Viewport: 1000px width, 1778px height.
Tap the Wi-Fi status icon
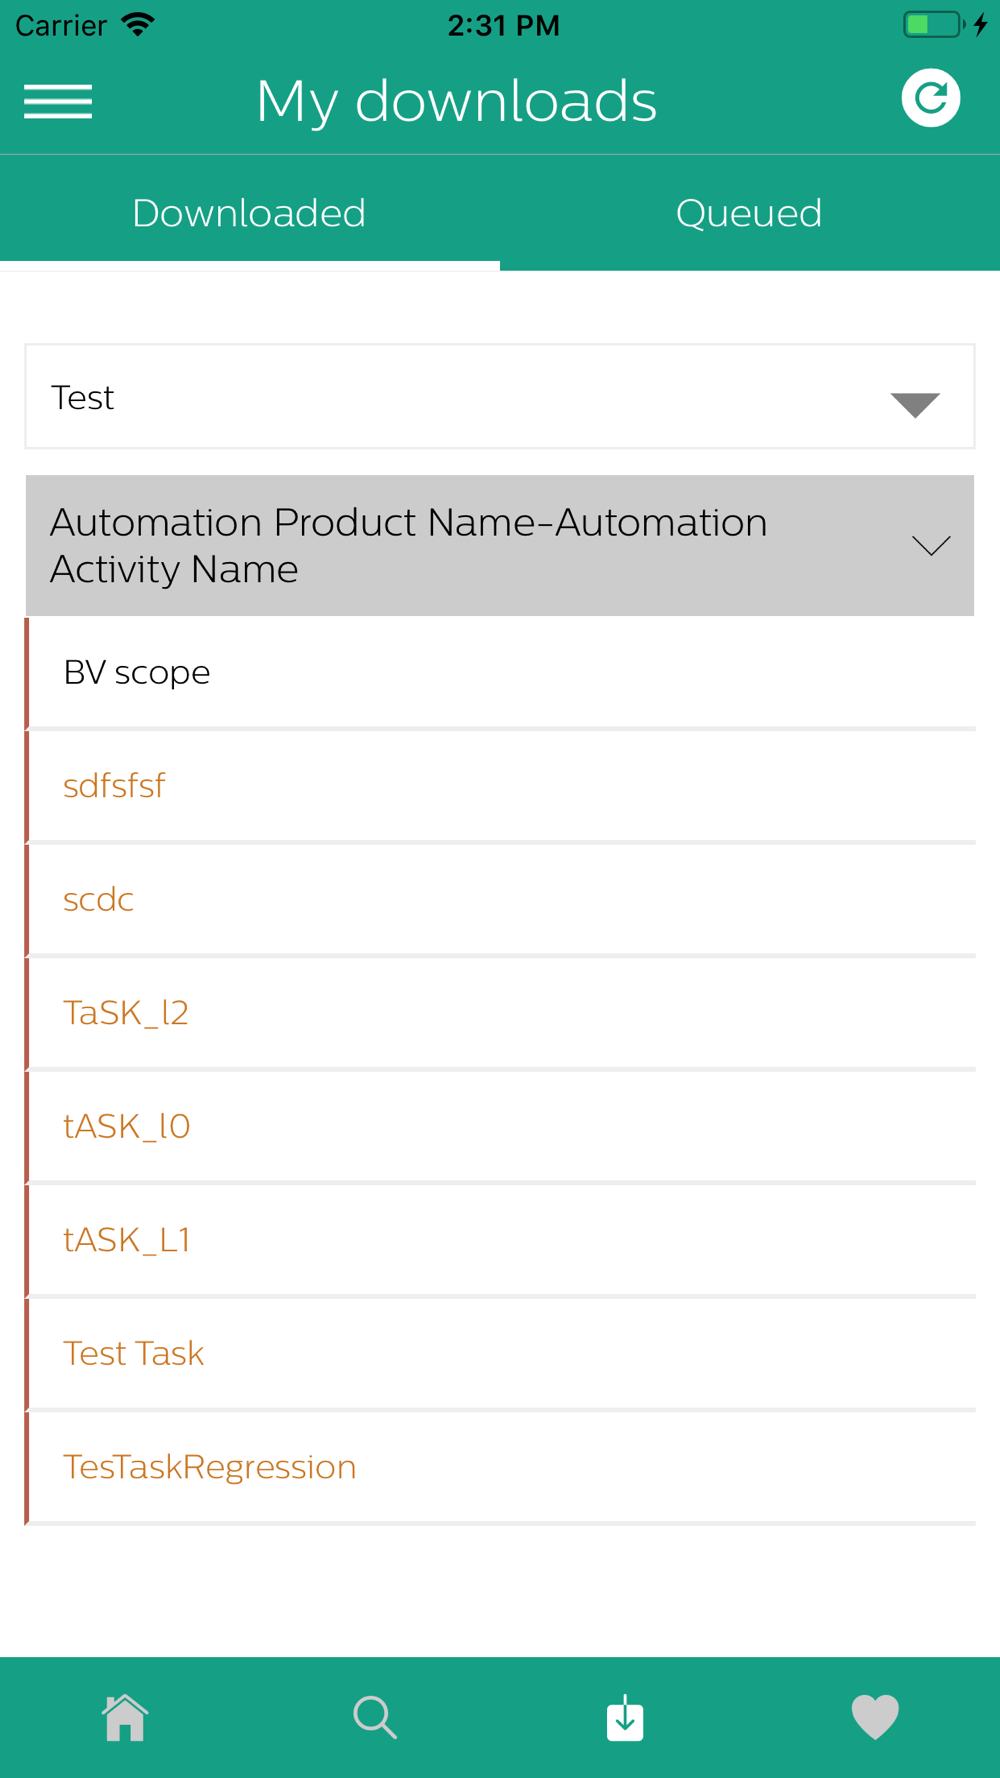click(x=137, y=24)
